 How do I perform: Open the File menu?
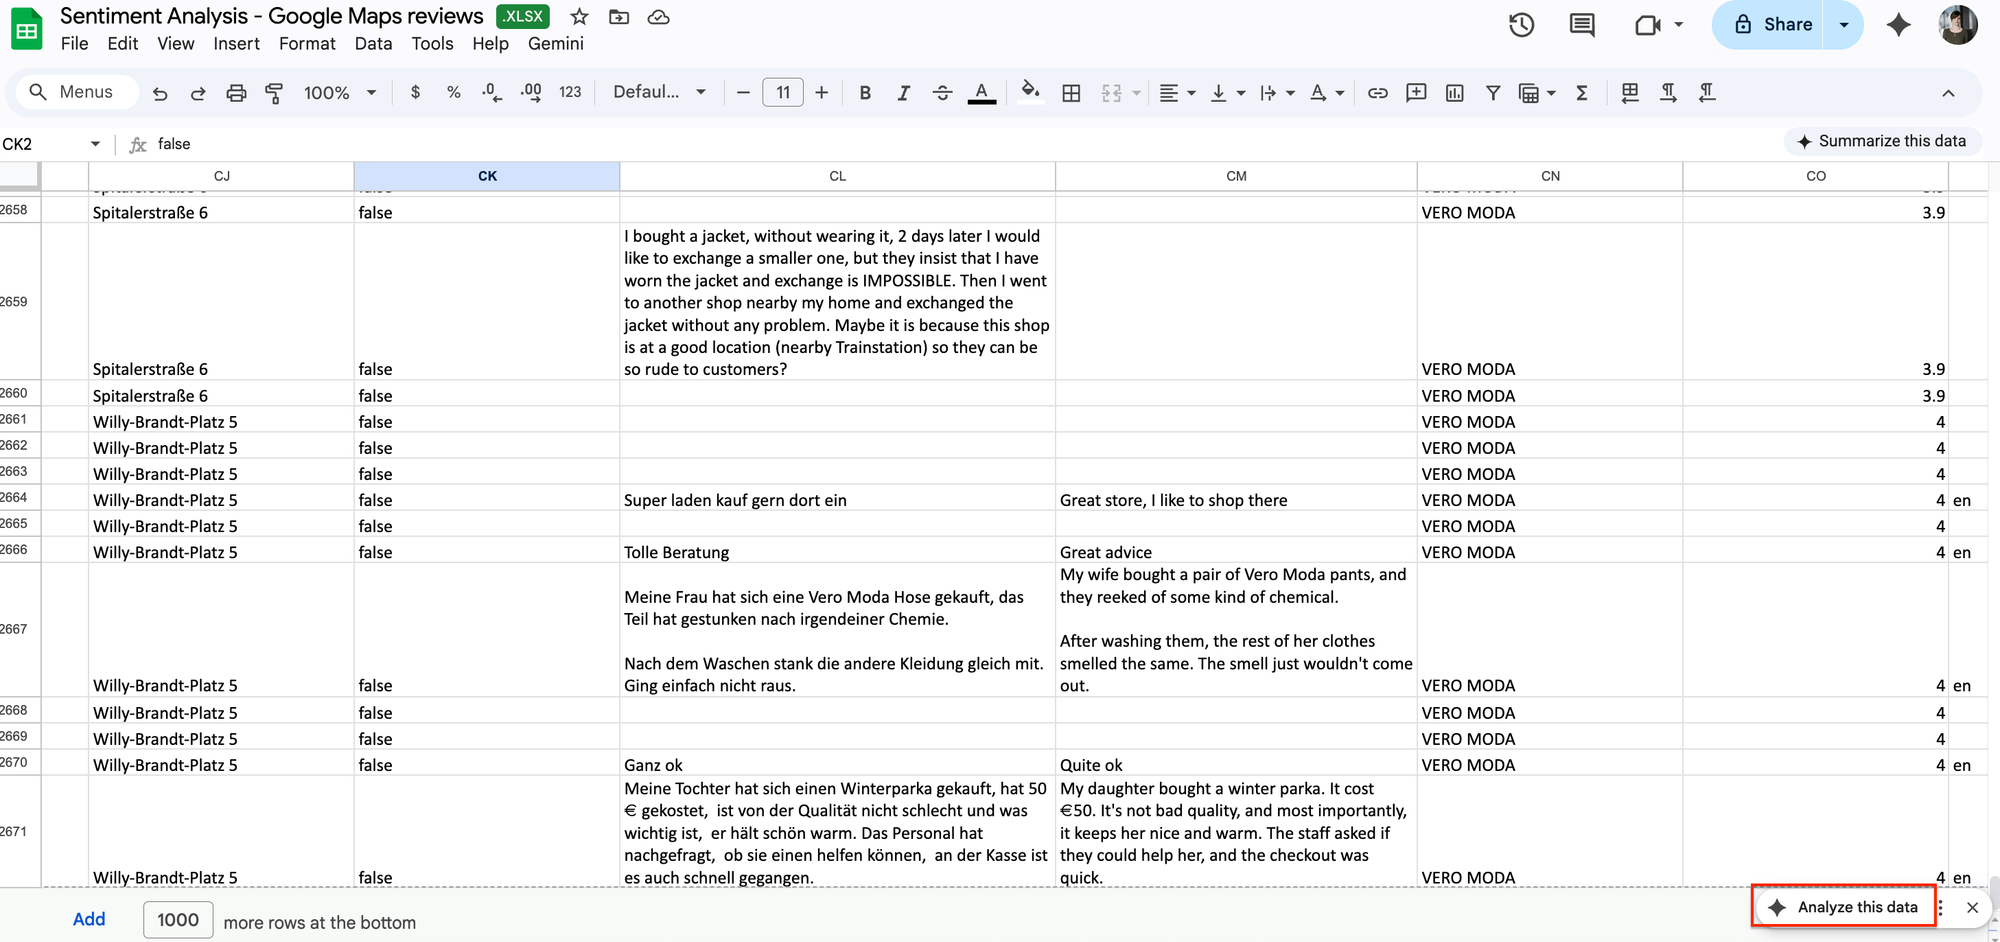74,44
